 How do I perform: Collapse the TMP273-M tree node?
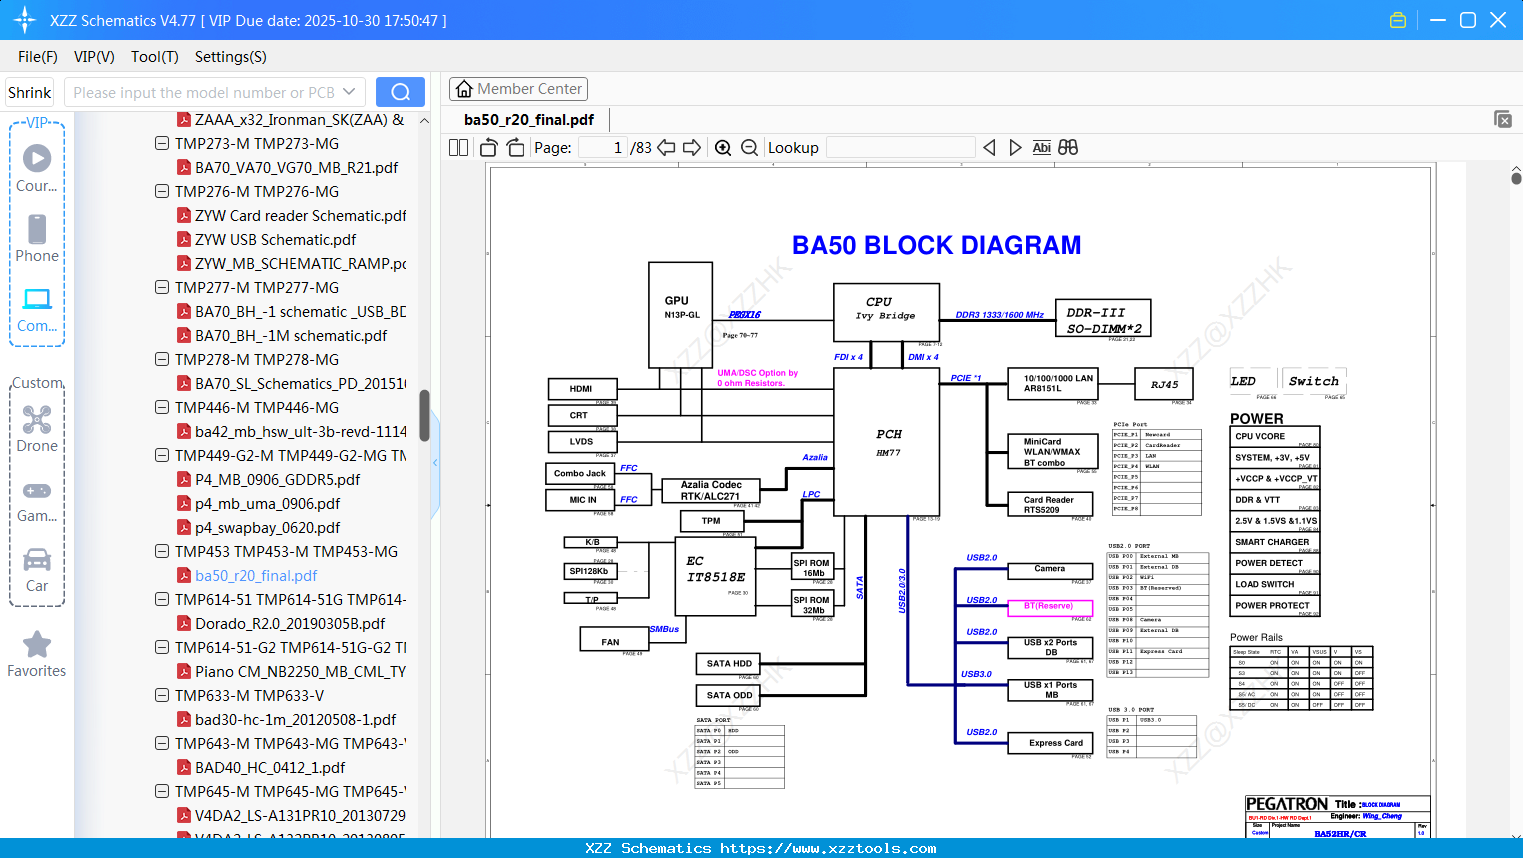pos(162,143)
